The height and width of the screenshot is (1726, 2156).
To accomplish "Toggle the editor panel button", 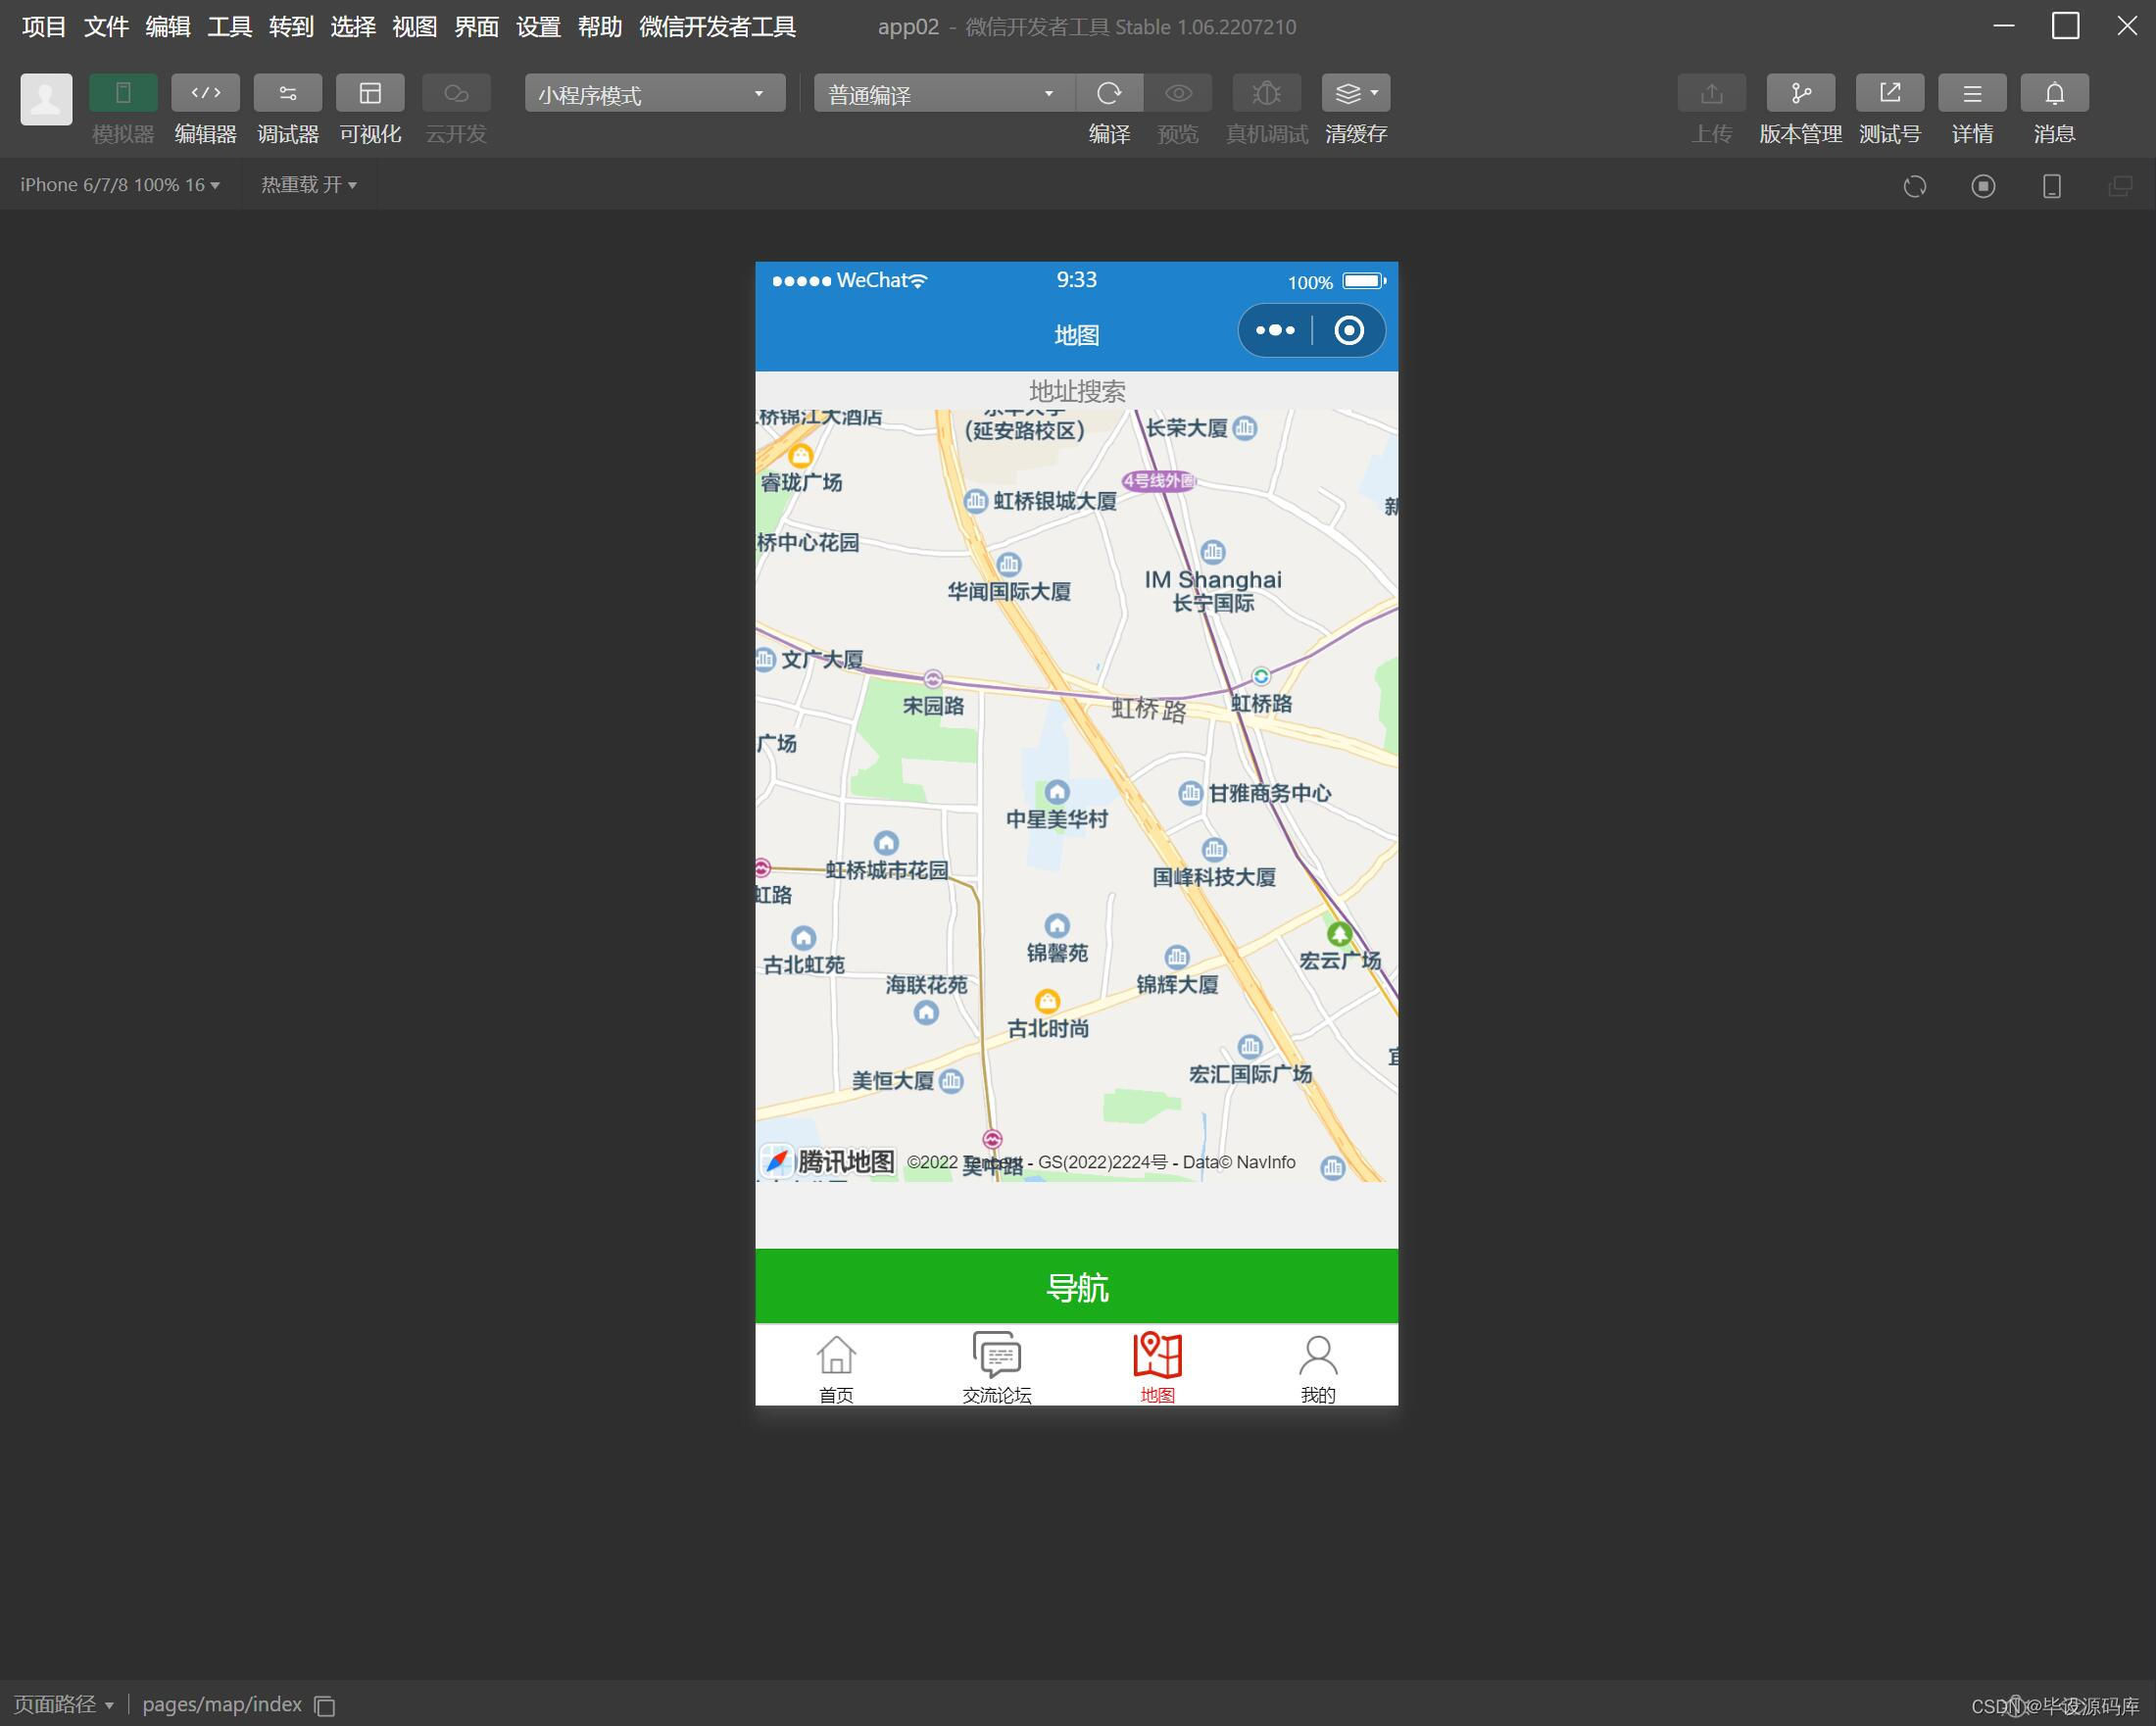I will point(205,93).
